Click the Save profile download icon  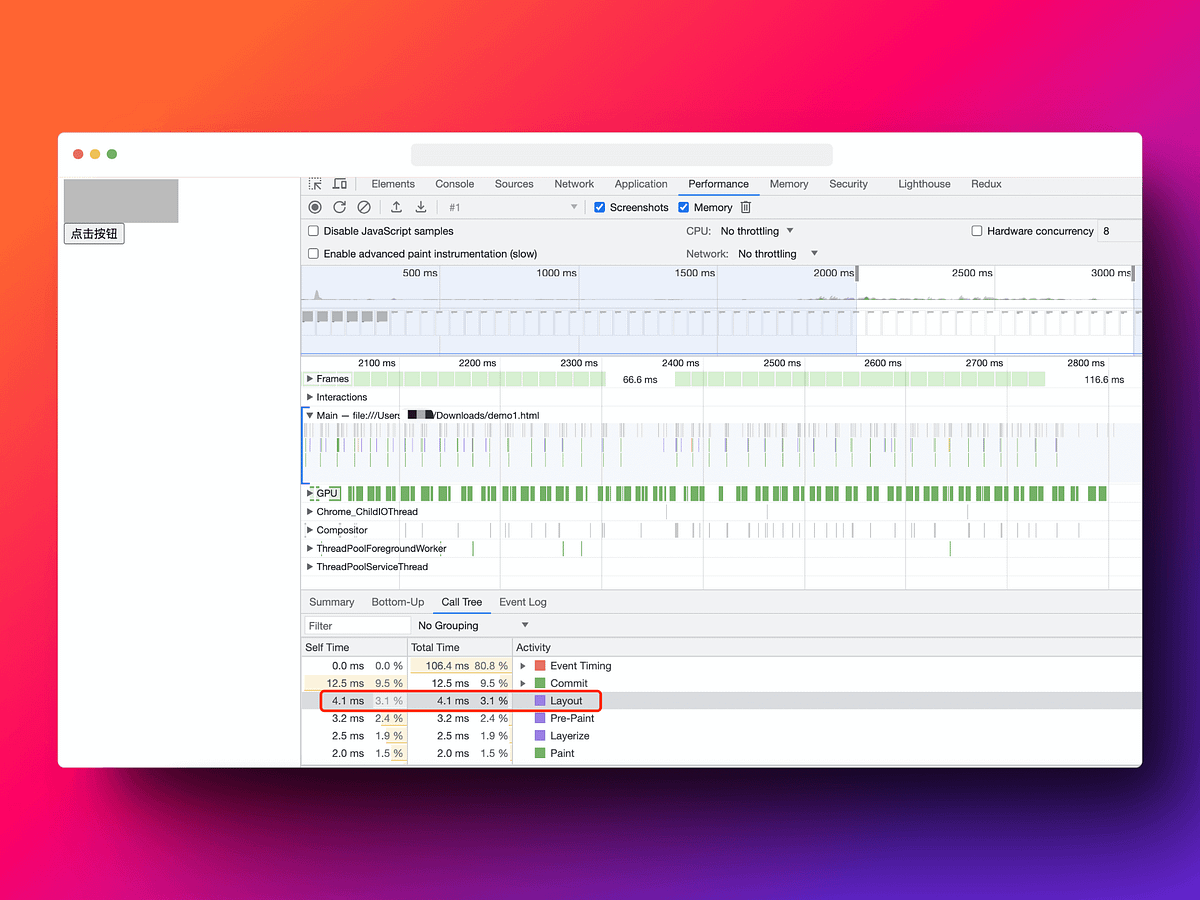420,207
